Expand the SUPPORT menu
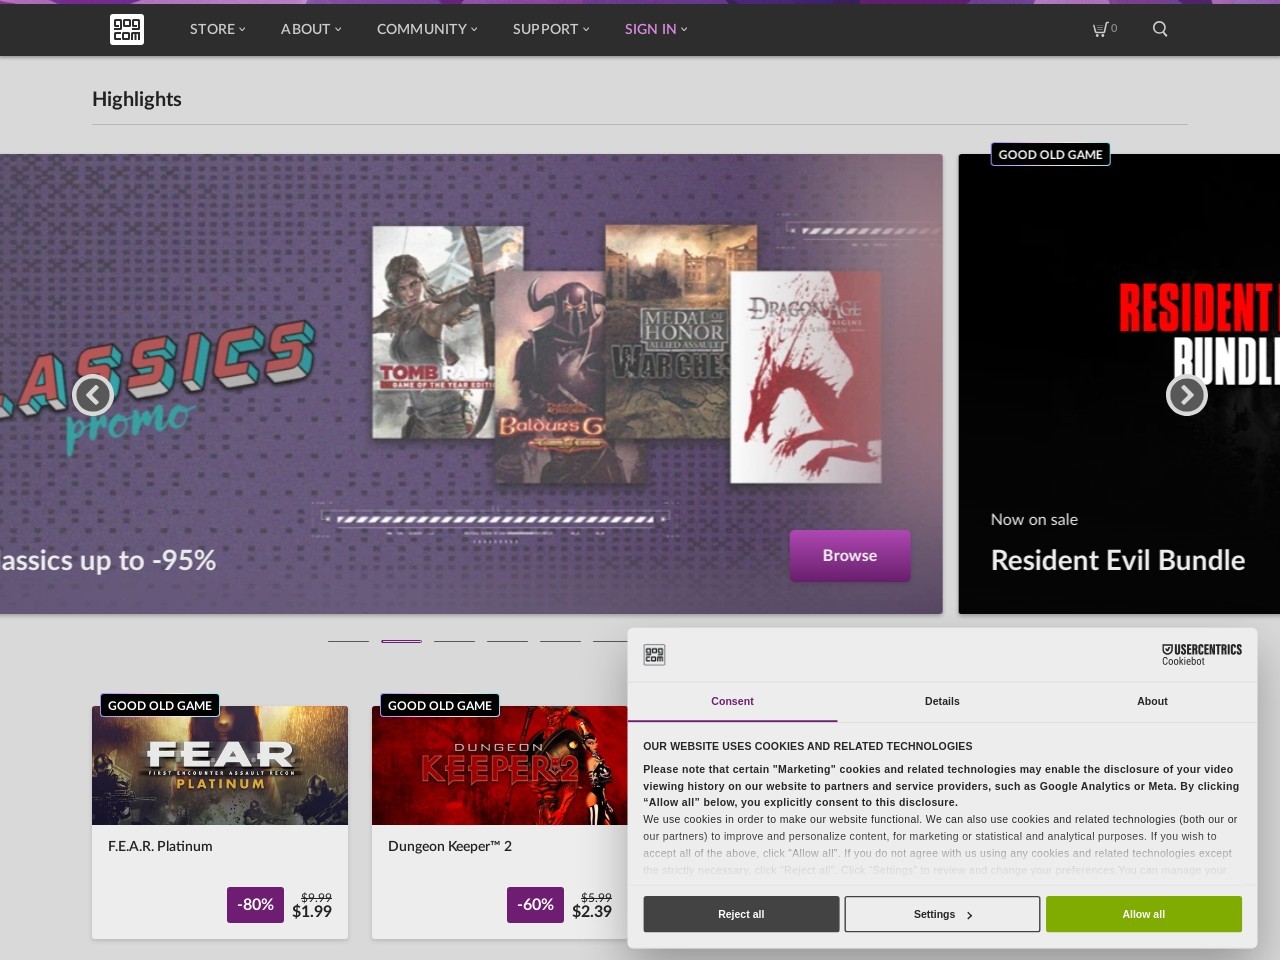This screenshot has height=960, width=1280. coord(551,29)
